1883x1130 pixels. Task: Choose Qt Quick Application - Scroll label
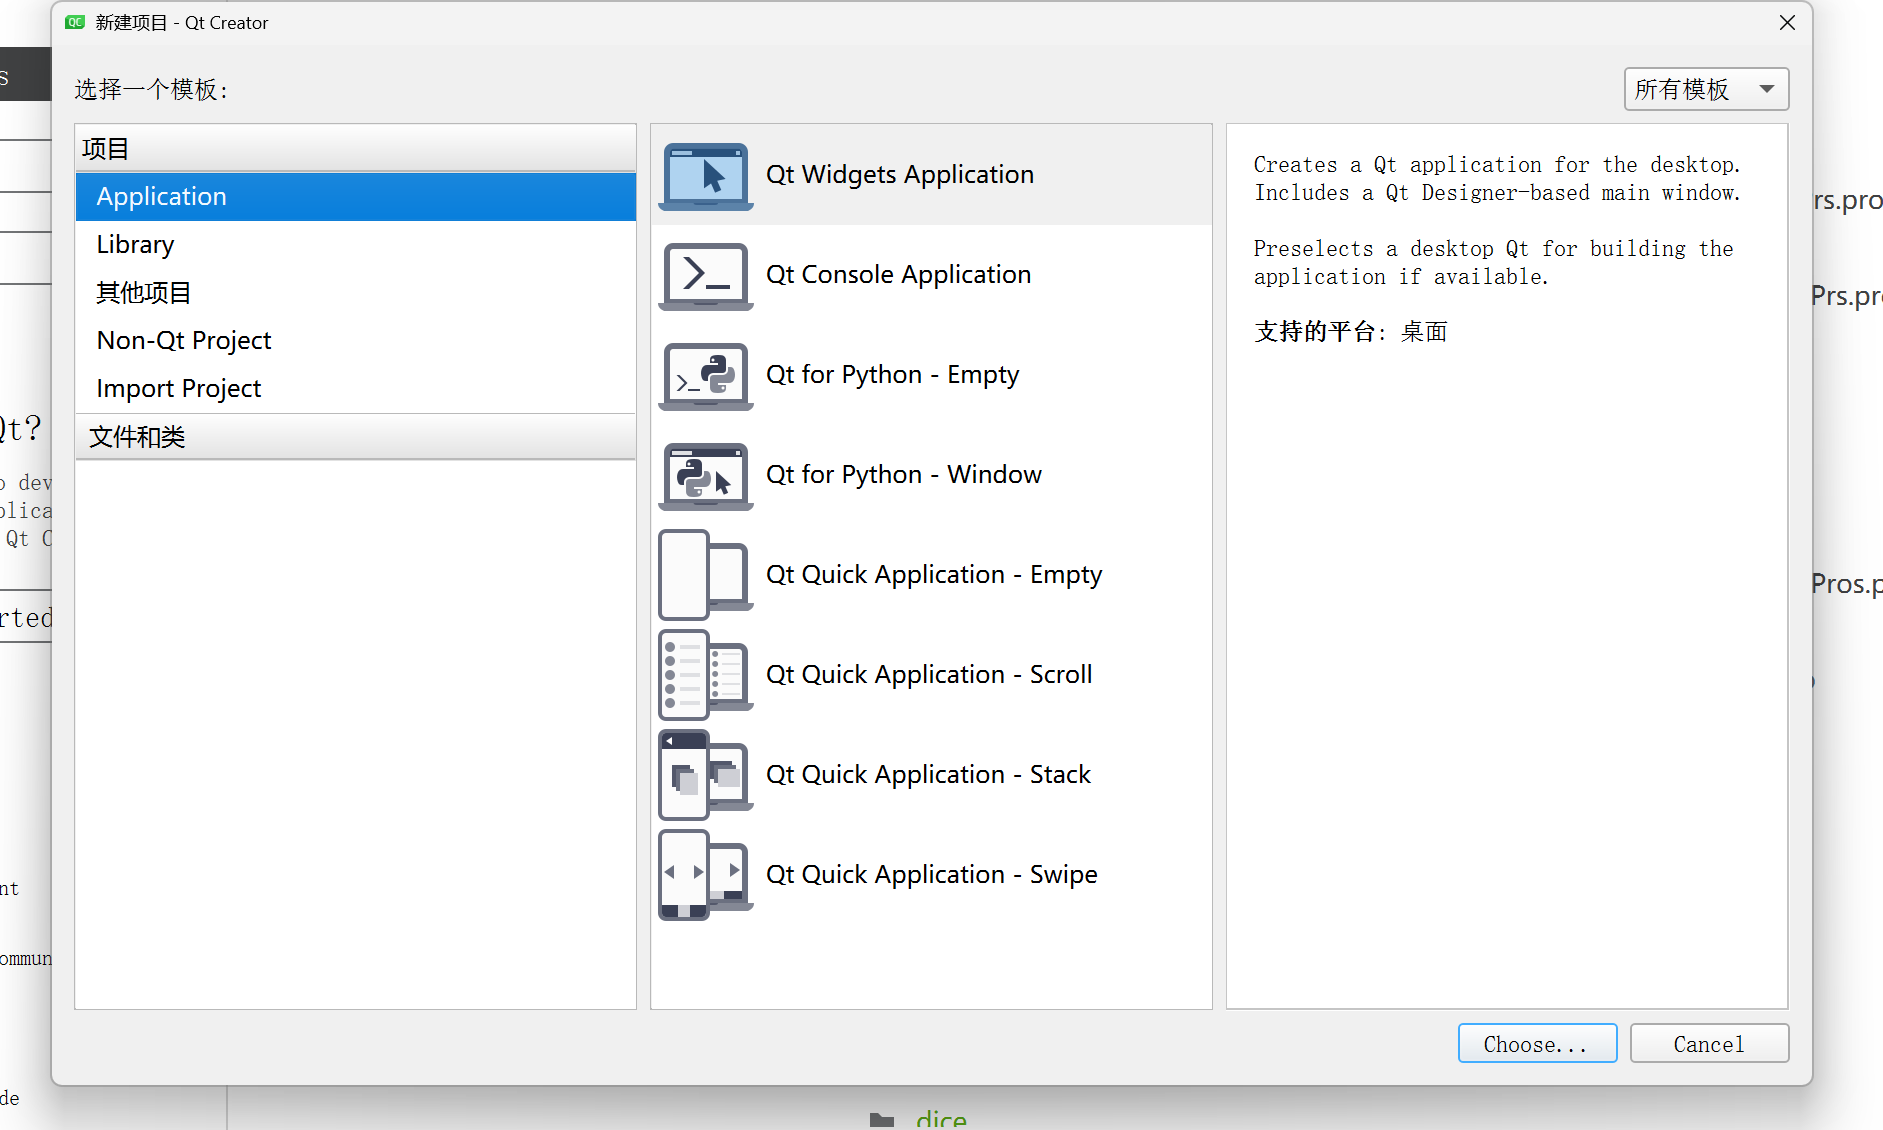click(x=929, y=674)
